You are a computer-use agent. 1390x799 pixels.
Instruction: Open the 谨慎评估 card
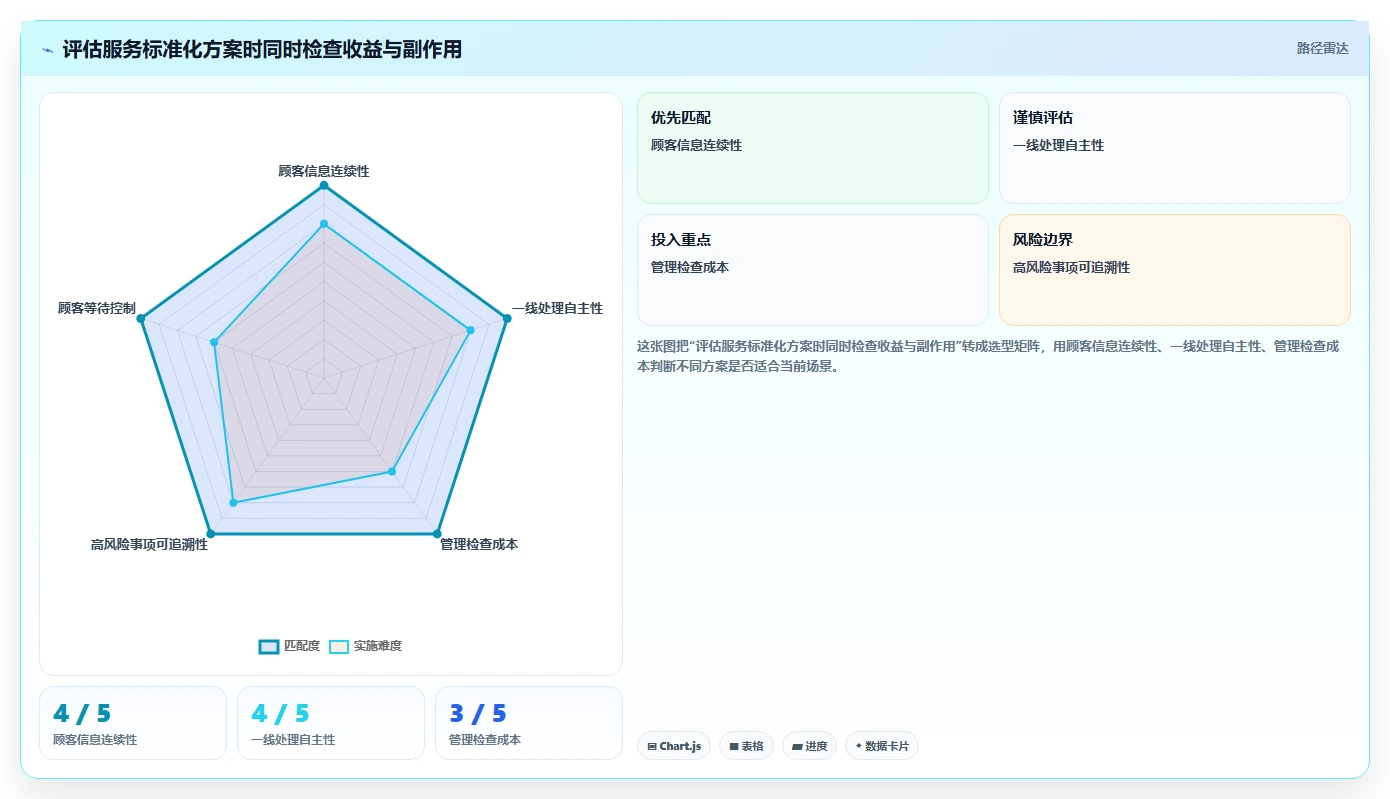pos(1174,148)
